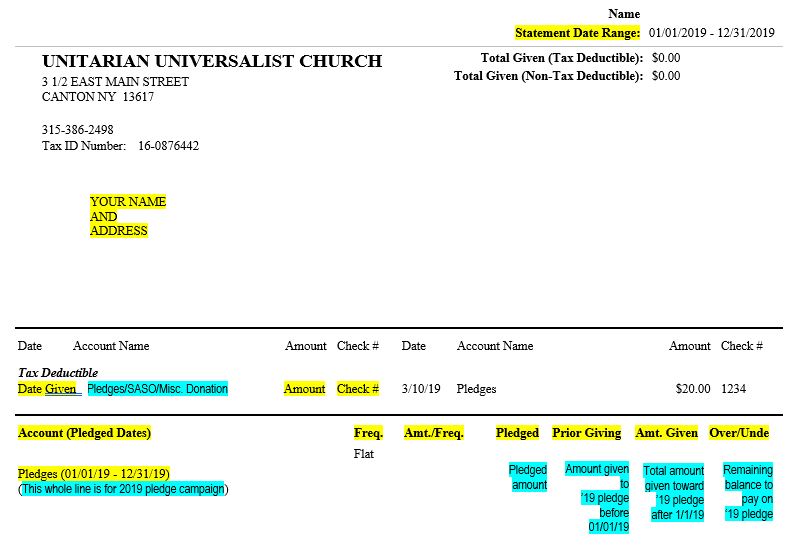Click the 'Pledges' account entry beside 3/10/19

pyautogui.click(x=476, y=389)
